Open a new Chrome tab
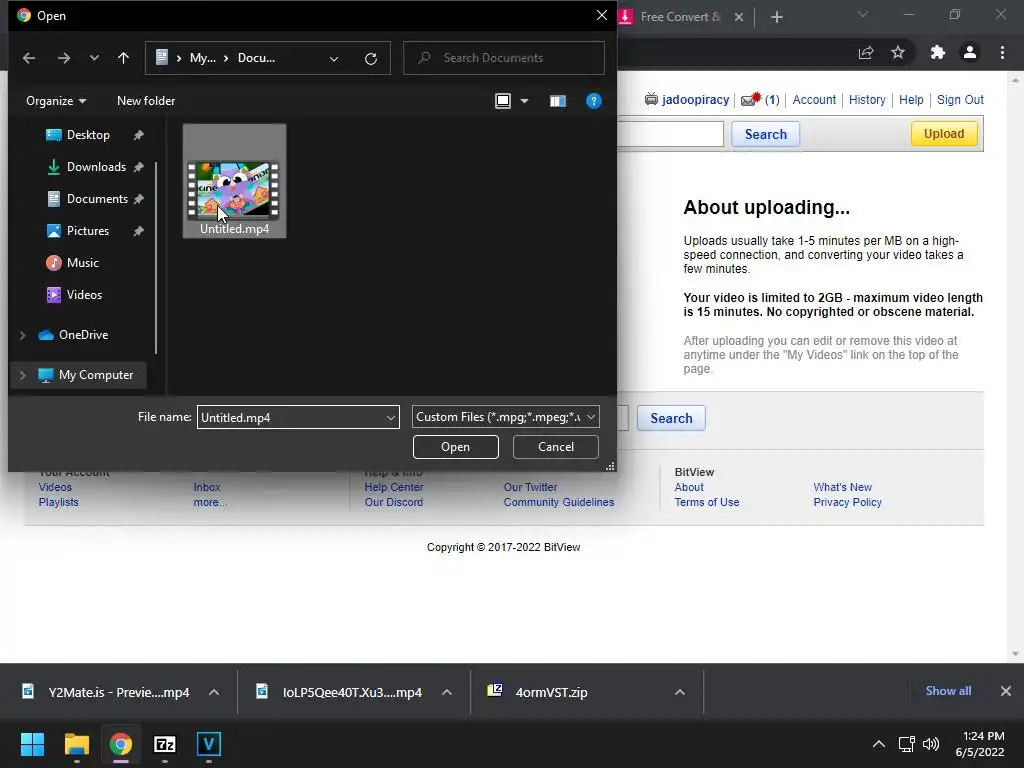Screen dimensions: 1024x768 pos(776,17)
